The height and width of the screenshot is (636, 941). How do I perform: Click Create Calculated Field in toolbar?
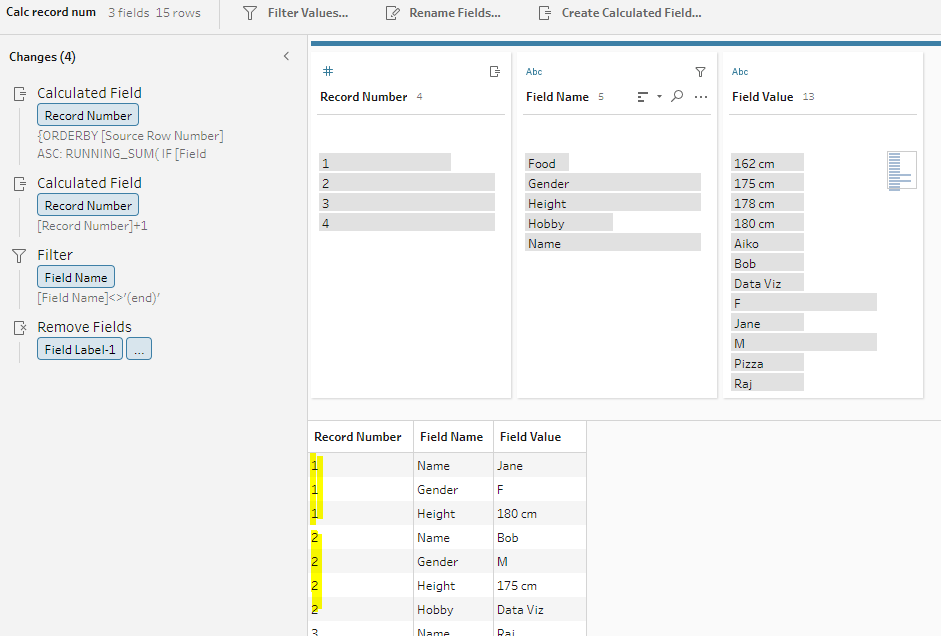619,13
